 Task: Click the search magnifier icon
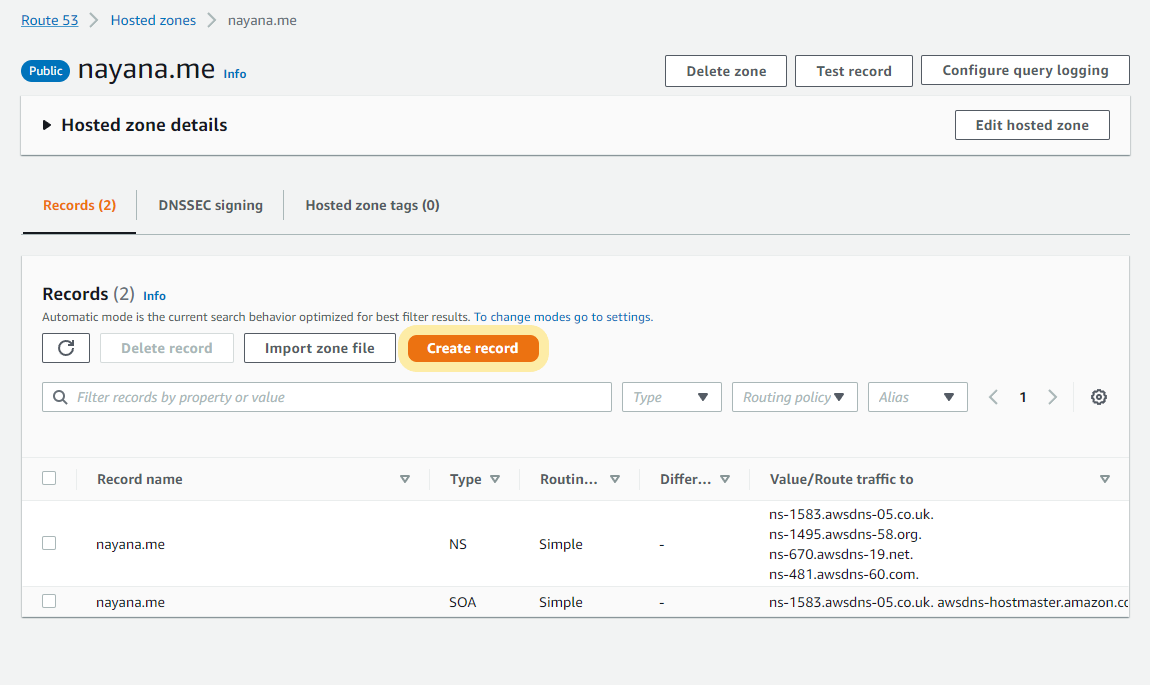point(60,397)
